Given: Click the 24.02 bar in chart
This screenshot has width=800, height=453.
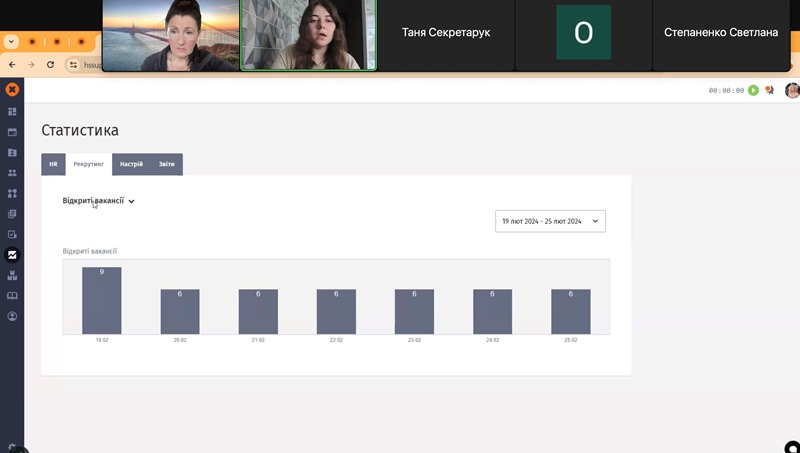Looking at the screenshot, I should pos(492,312).
